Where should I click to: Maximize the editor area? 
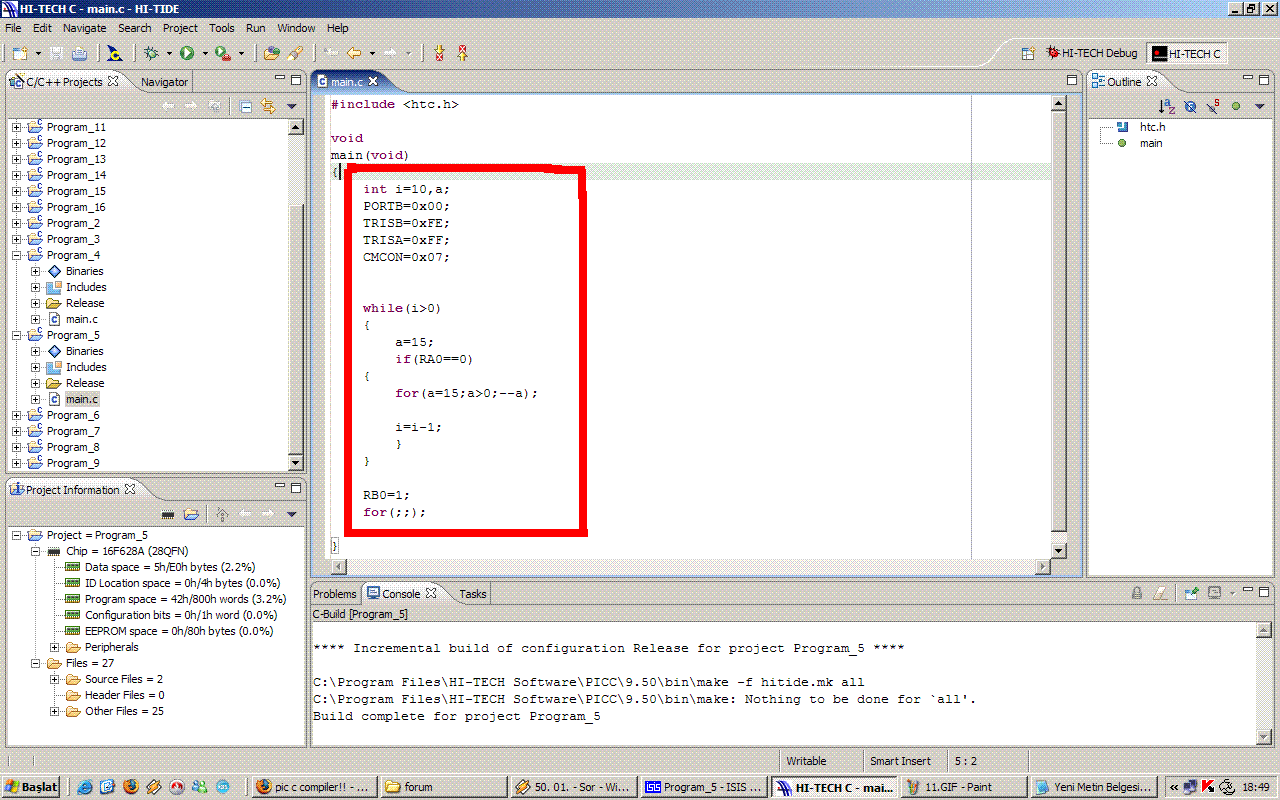coord(1072,79)
